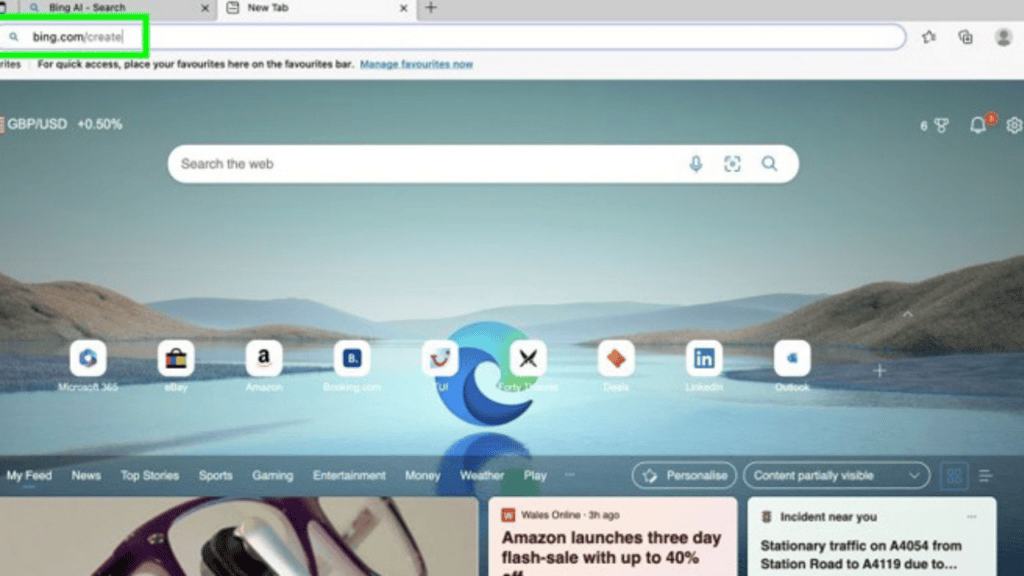
Task: Open page settings gear icon
Action: click(x=1014, y=125)
